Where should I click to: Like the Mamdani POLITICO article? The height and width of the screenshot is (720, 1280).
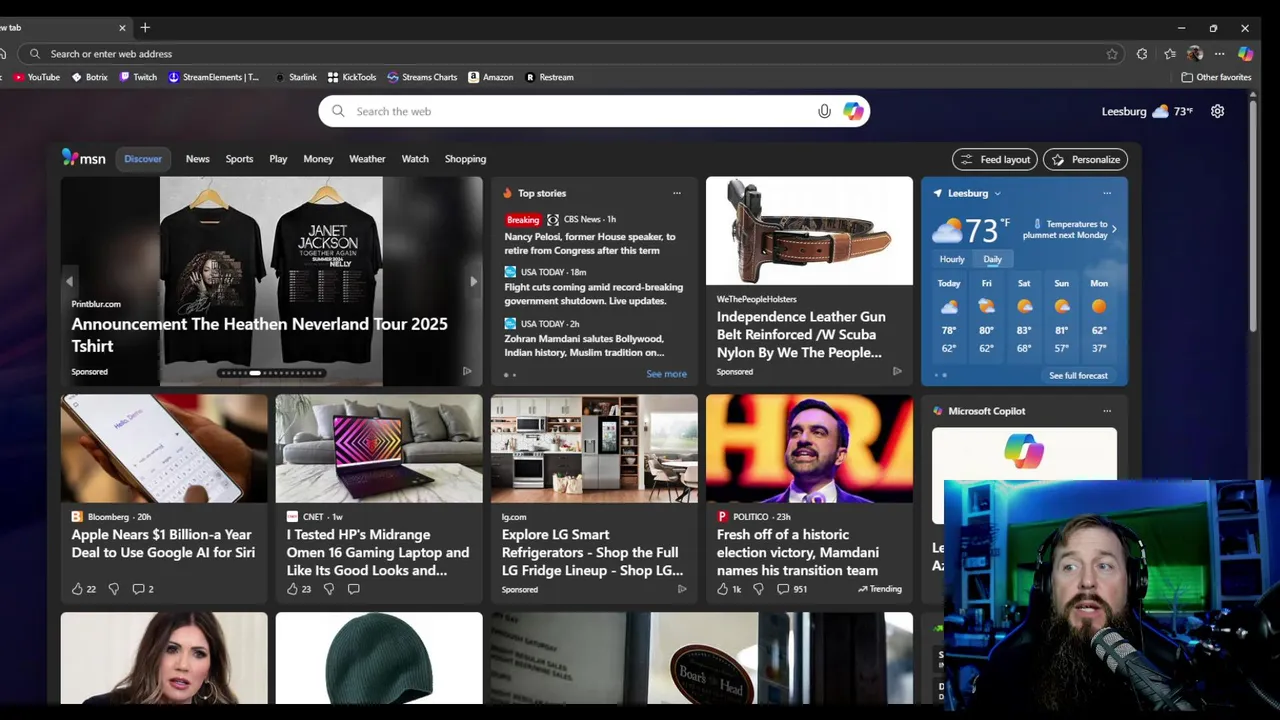coord(723,589)
